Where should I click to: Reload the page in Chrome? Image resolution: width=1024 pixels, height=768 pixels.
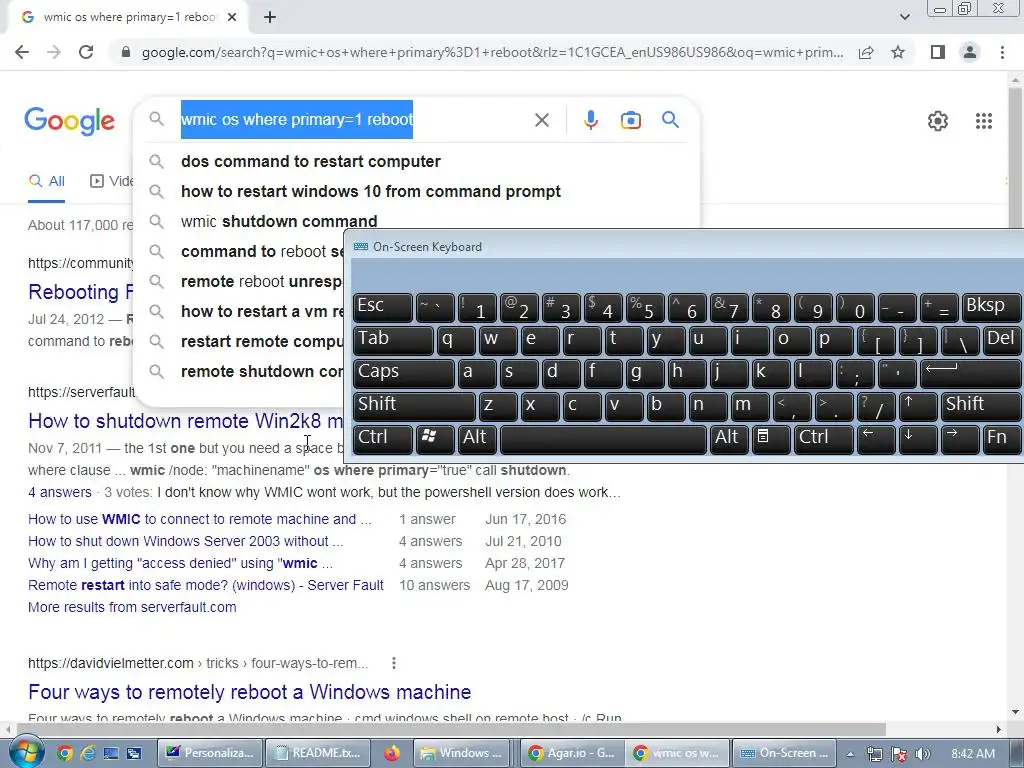[x=86, y=52]
